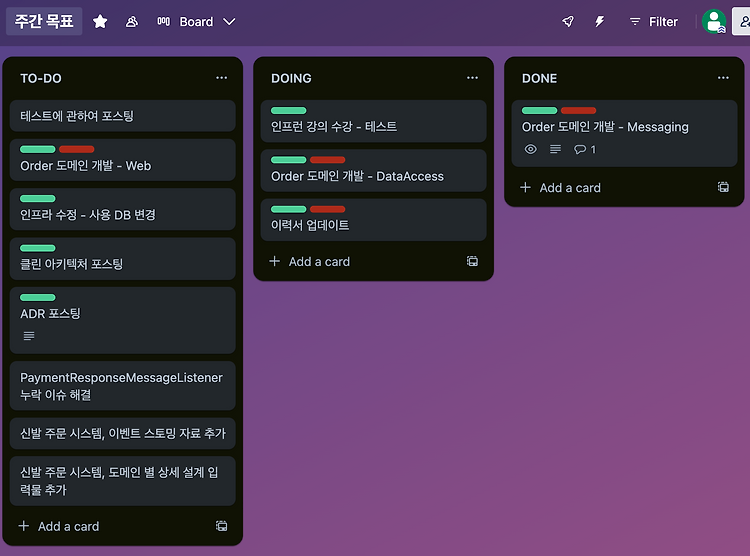Open TO-DO list actions menu
This screenshot has width=750, height=556.
click(x=221, y=78)
